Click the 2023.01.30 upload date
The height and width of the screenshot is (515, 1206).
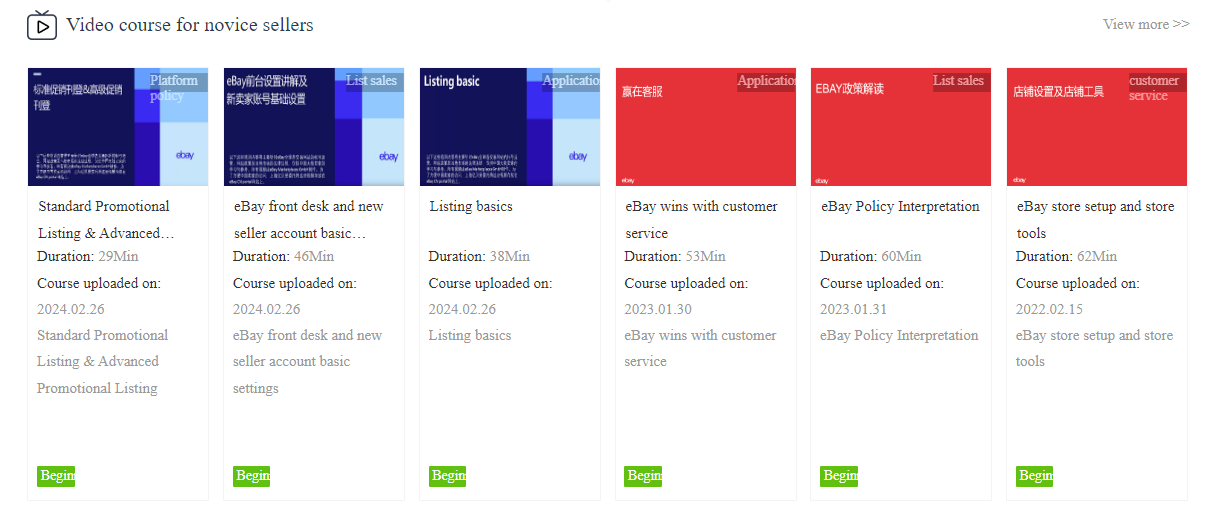point(658,309)
